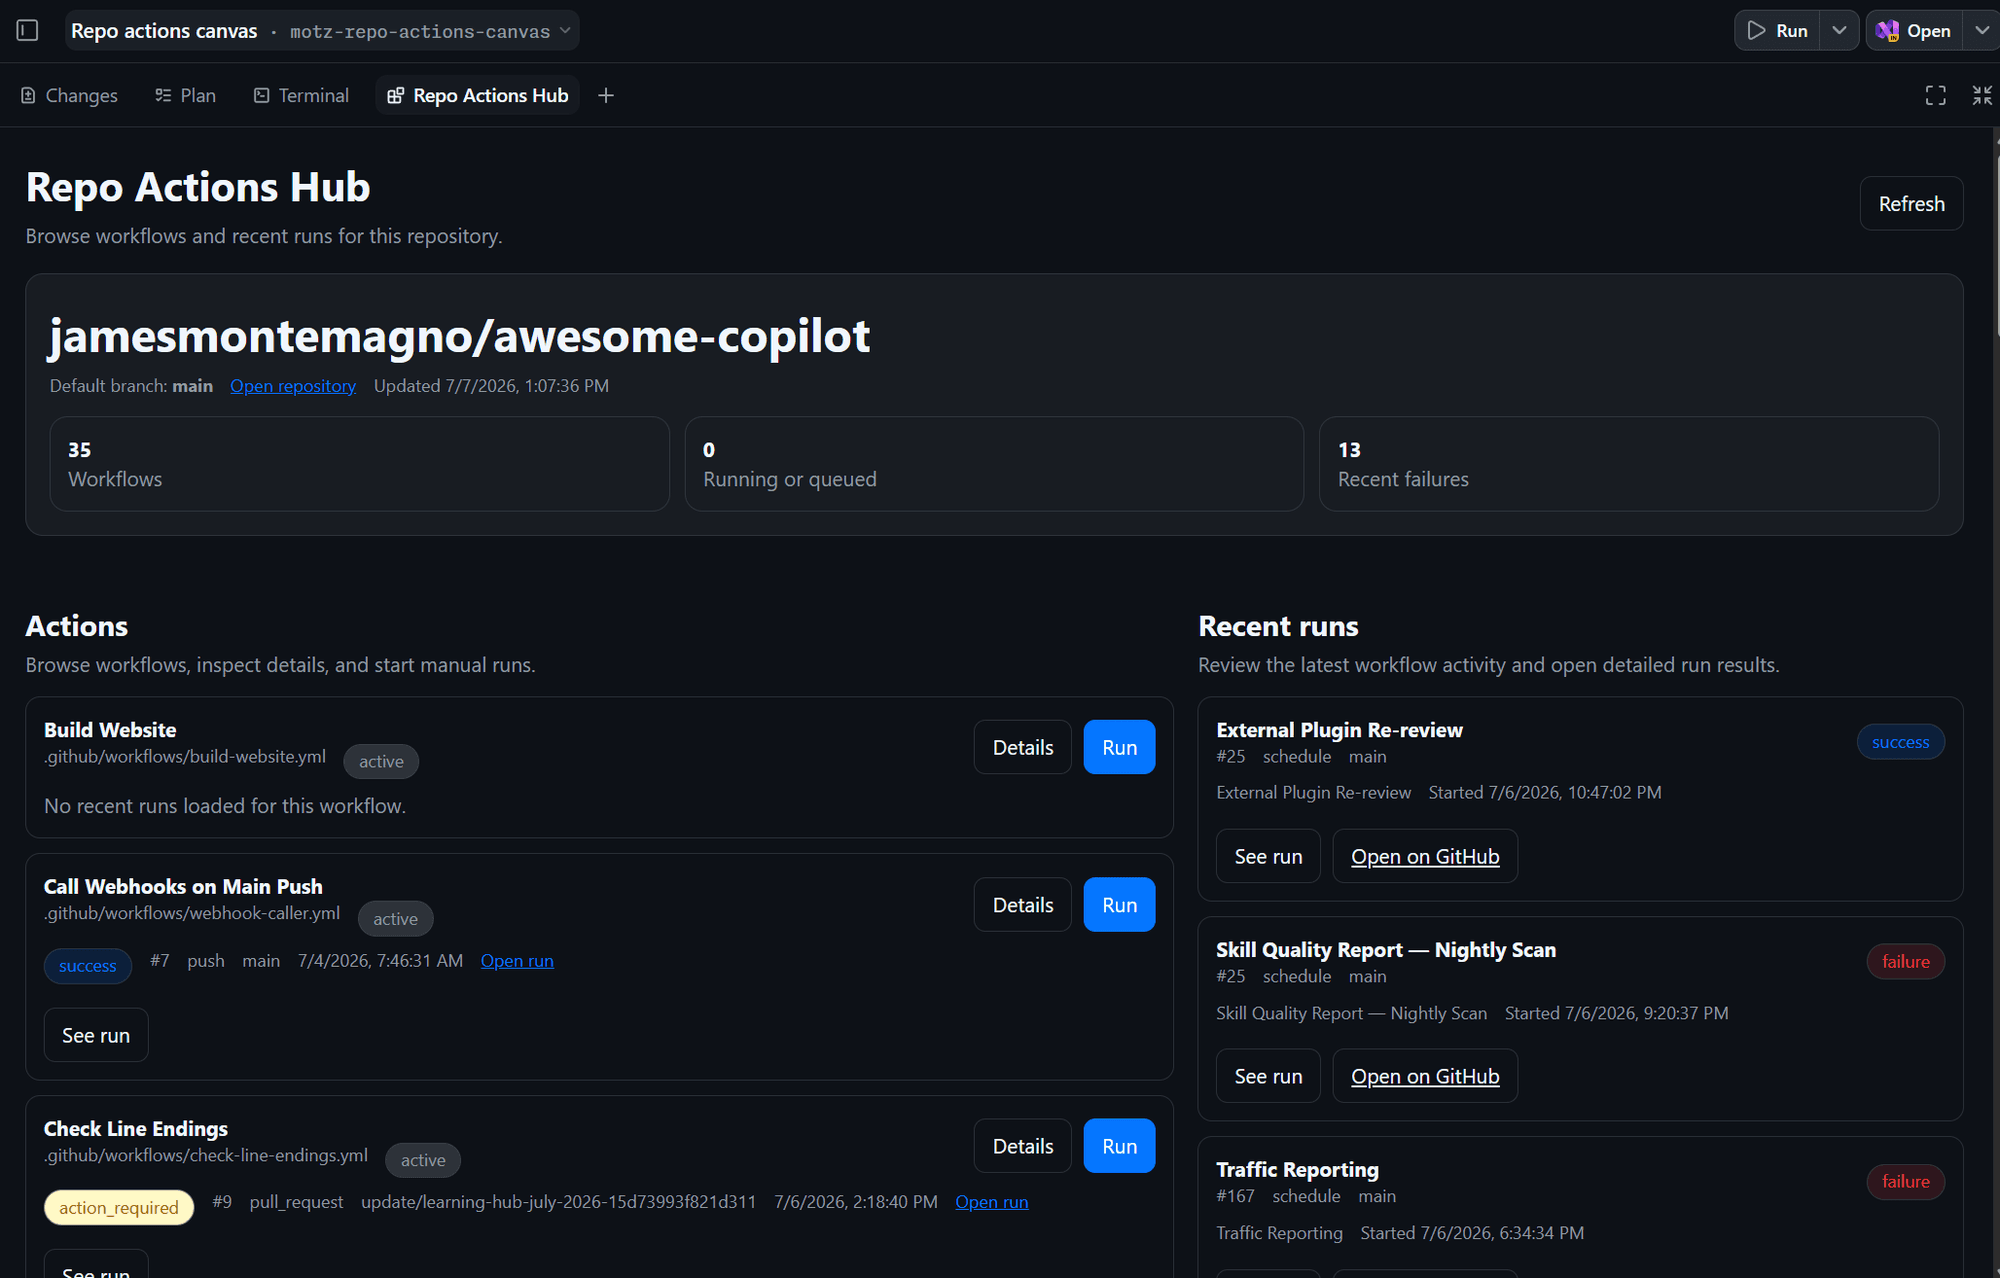Screen dimensions: 2000x1278
Task: Open the Terminal tab
Action: point(301,95)
